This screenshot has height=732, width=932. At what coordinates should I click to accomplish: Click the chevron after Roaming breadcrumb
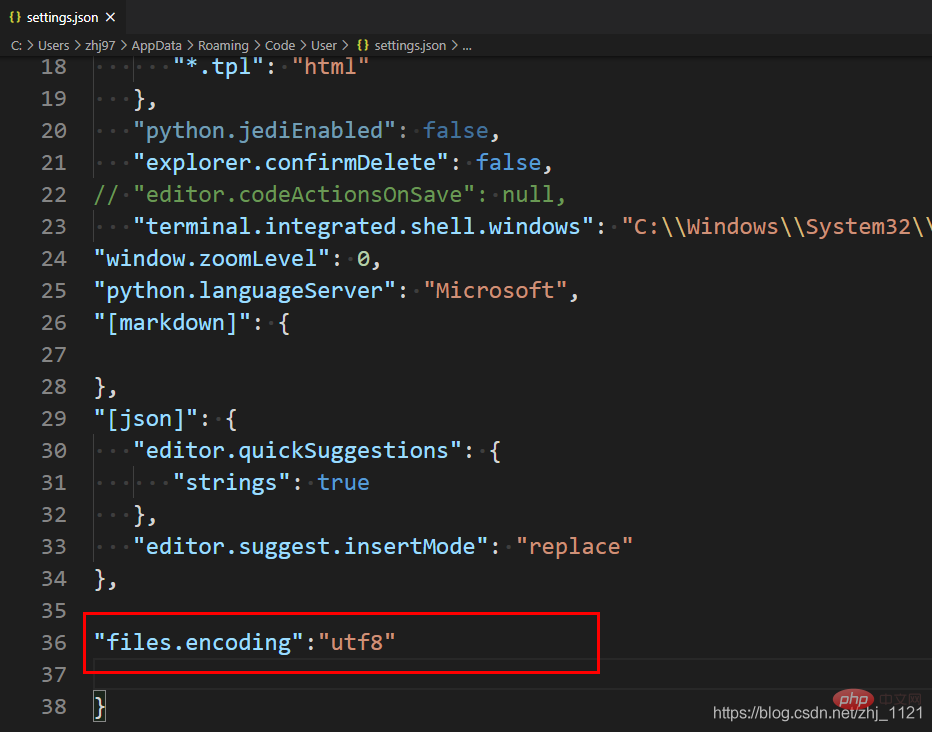(257, 46)
